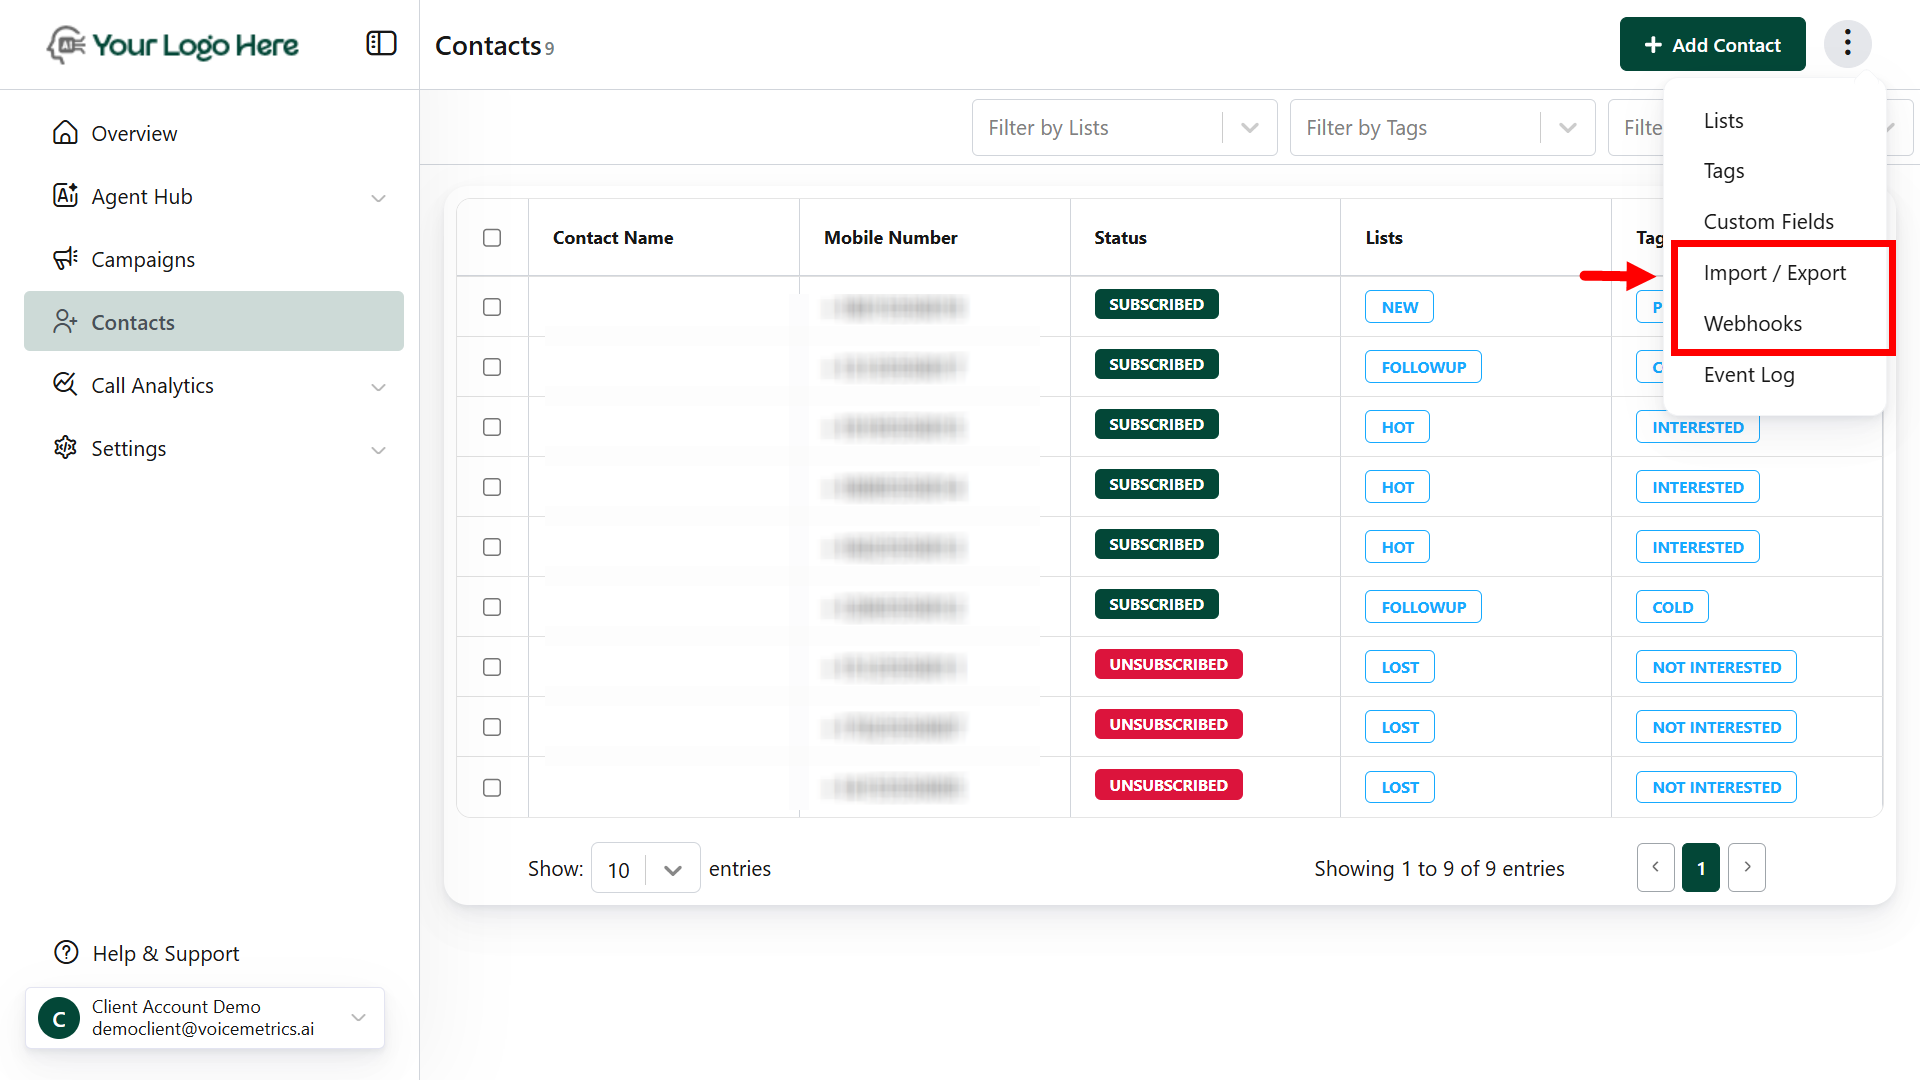Check the last contact row checkbox
The height and width of the screenshot is (1080, 1920).
point(492,788)
